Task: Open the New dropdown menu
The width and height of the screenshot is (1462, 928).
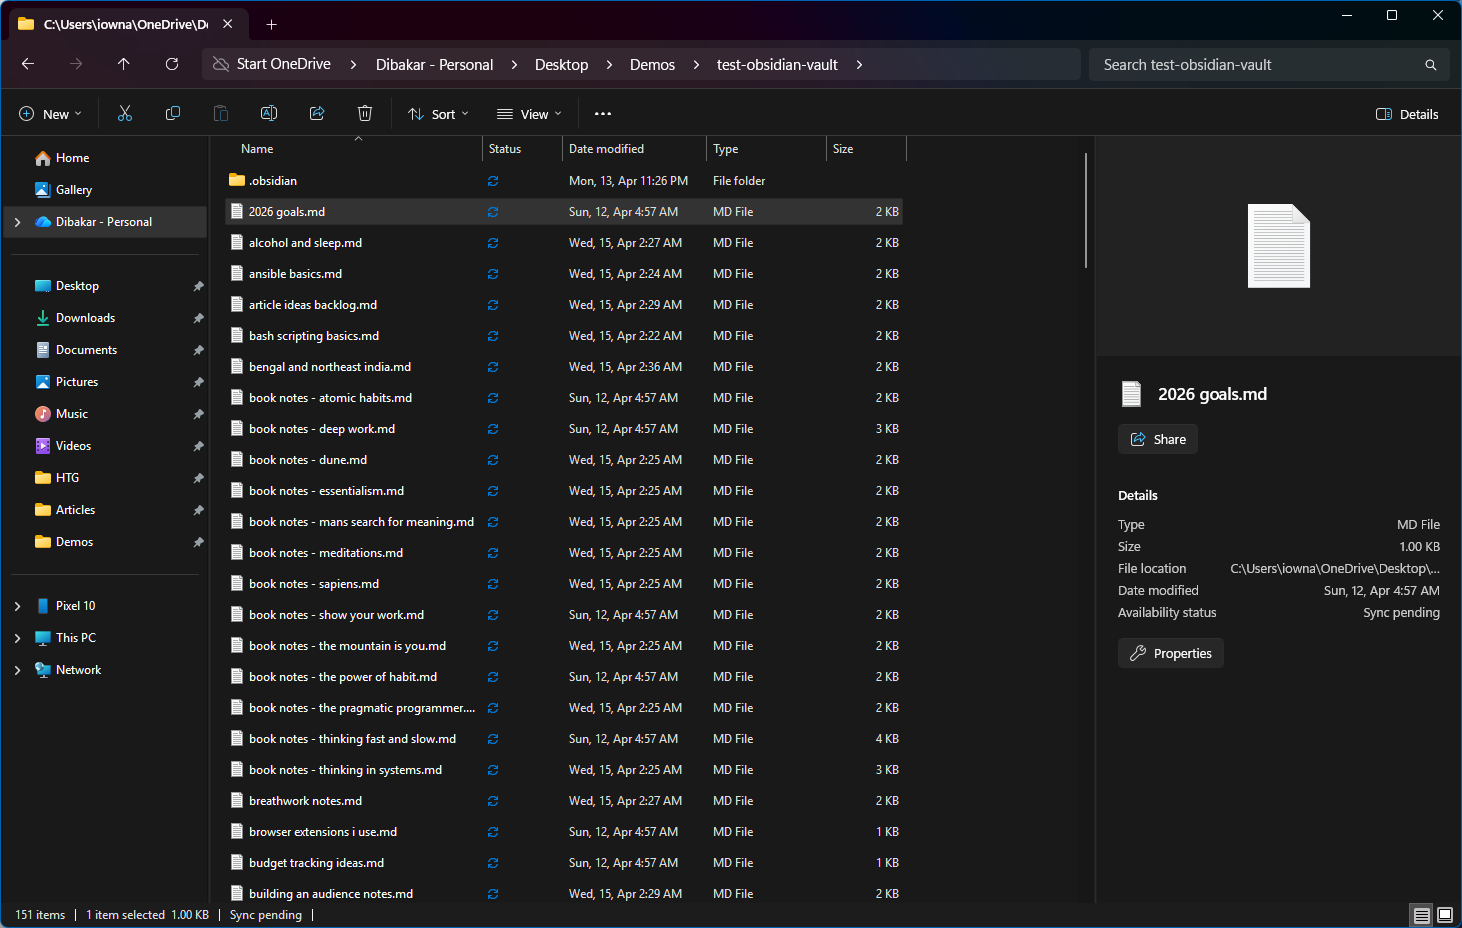Action: coord(50,114)
